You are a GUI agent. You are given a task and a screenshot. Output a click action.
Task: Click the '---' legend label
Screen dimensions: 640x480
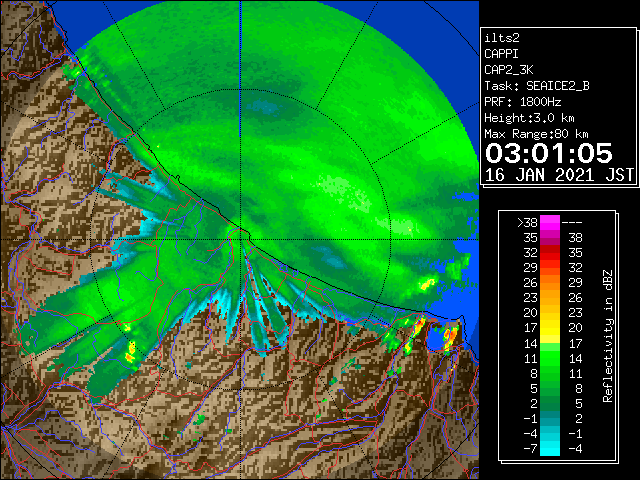click(572, 223)
